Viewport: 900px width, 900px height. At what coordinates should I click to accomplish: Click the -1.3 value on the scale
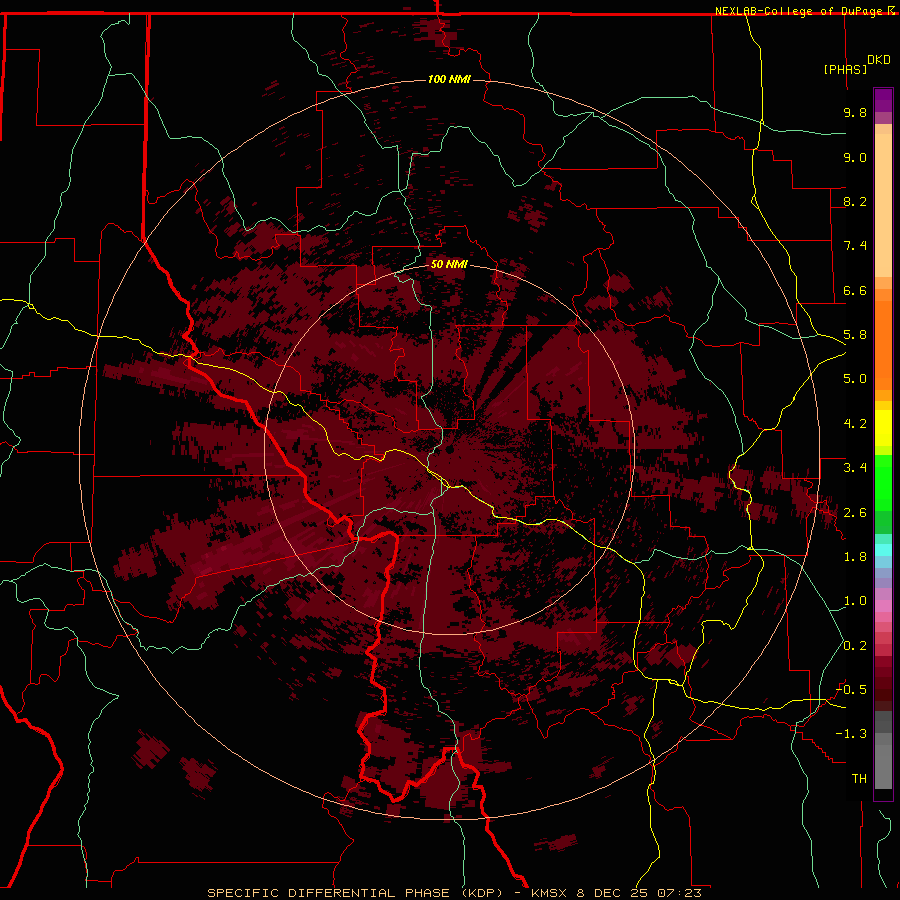pos(852,734)
